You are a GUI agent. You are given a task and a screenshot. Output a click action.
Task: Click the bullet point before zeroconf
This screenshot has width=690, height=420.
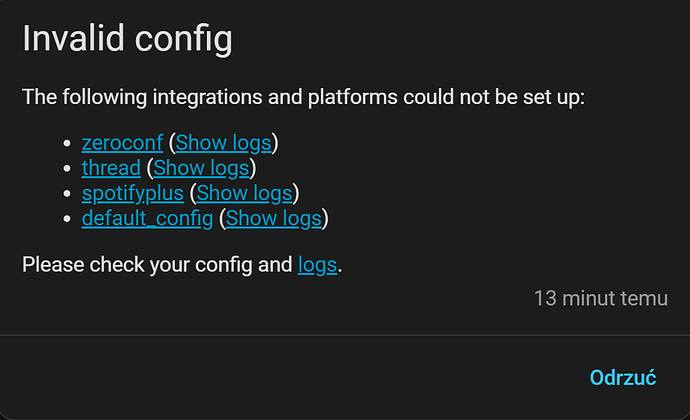67,144
